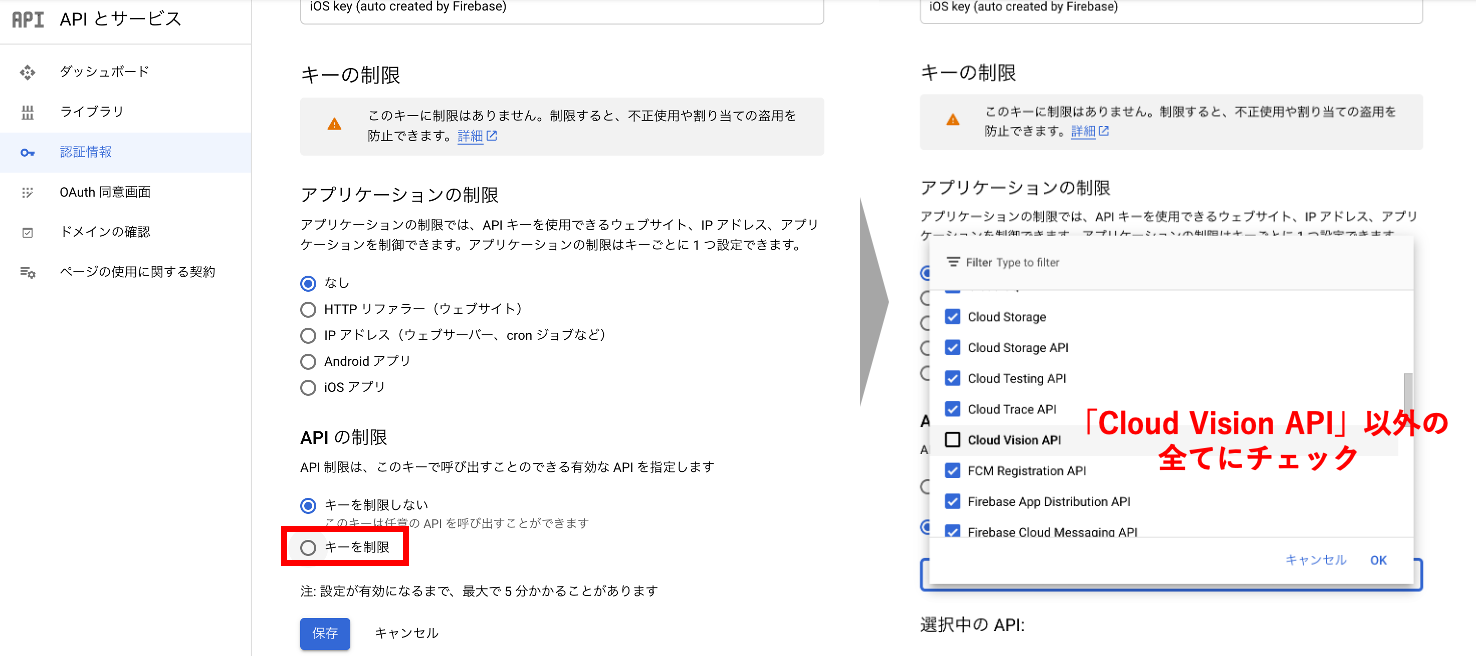Select the キーを制限 radio button
Screen dimensions: 1477x656
(308, 547)
